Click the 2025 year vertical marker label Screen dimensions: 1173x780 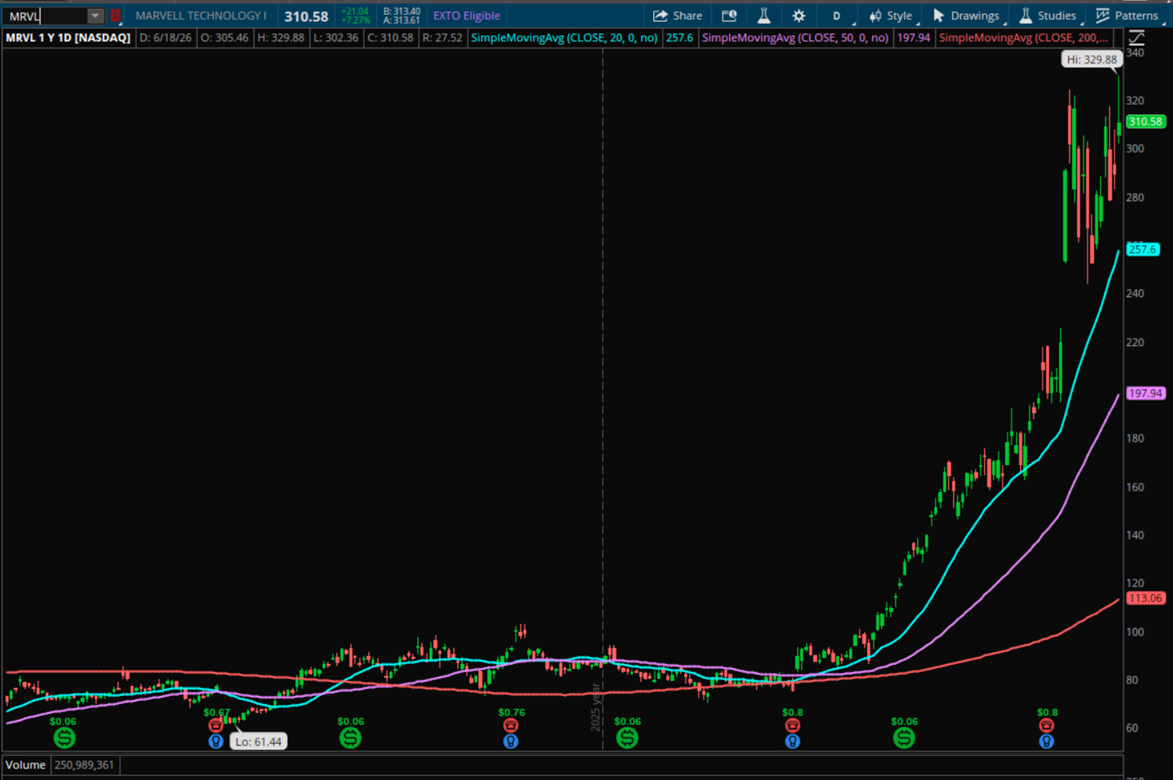[595, 707]
